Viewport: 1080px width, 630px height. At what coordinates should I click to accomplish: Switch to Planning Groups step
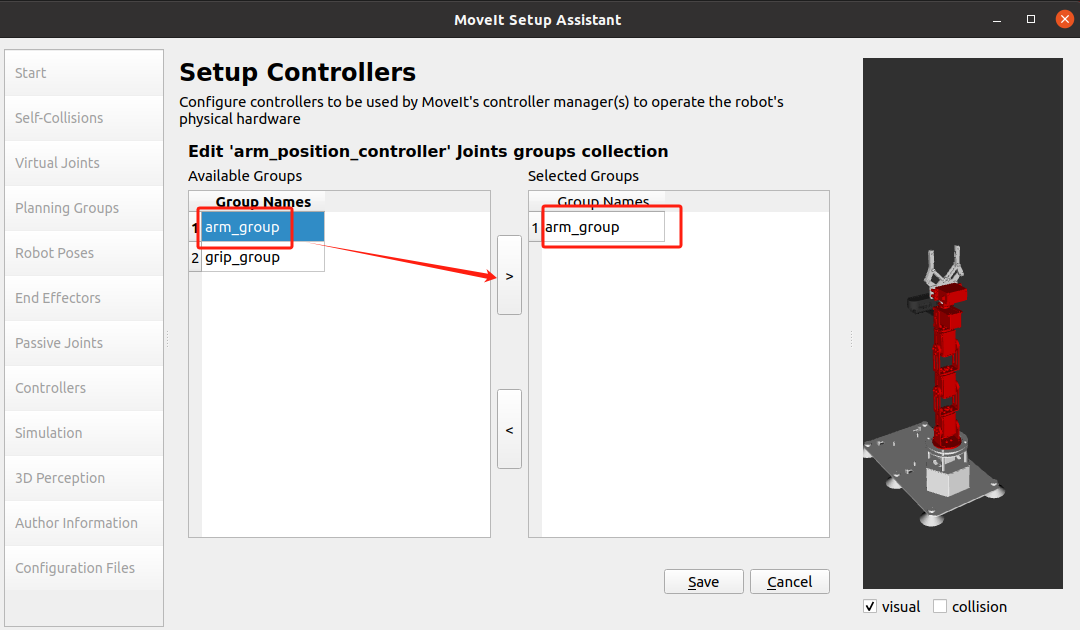point(84,208)
